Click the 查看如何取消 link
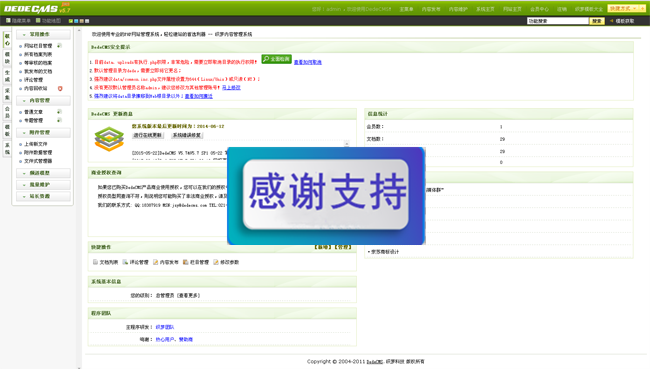 pos(308,62)
